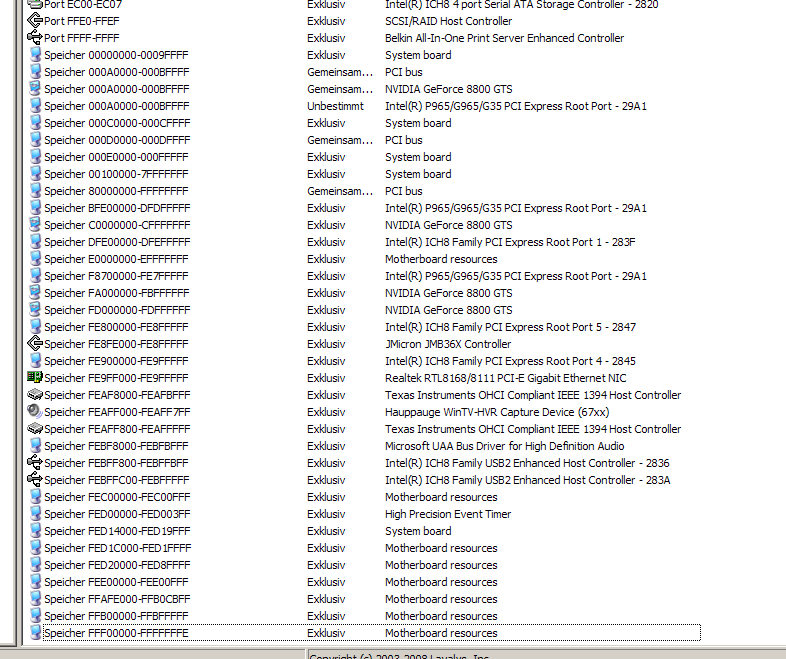Click Exklusiv value in Speicher FFF00000-FFFFFFFE row
This screenshot has width=786, height=659.
(326, 633)
